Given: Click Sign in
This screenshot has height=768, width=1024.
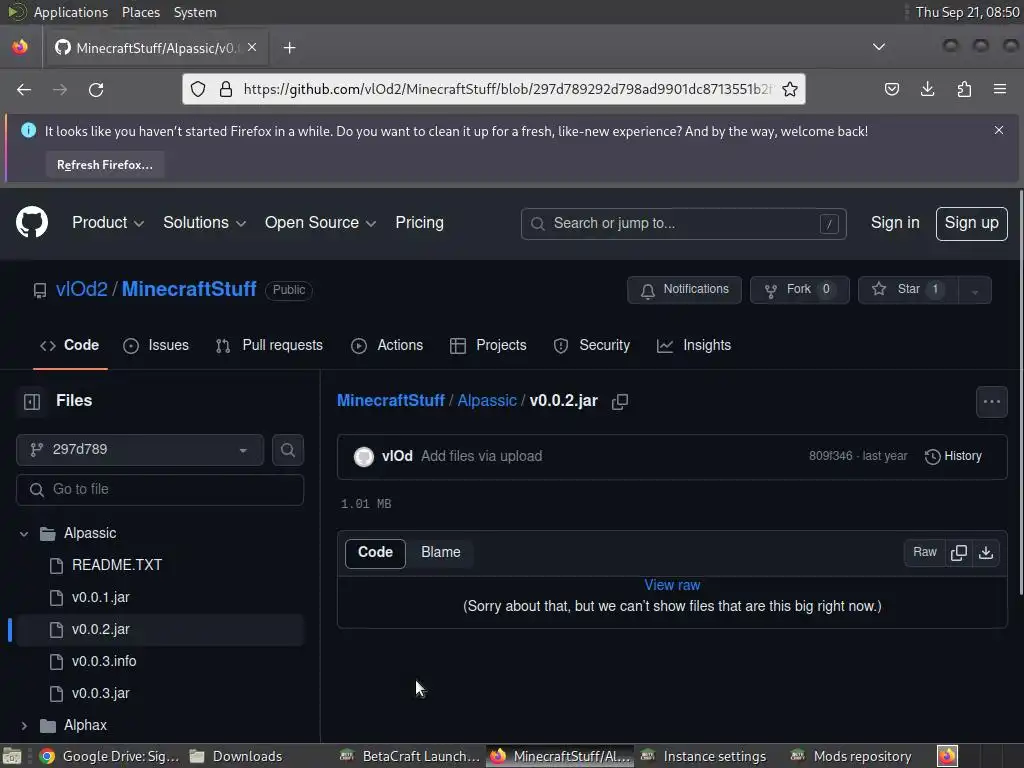Looking at the screenshot, I should [895, 223].
